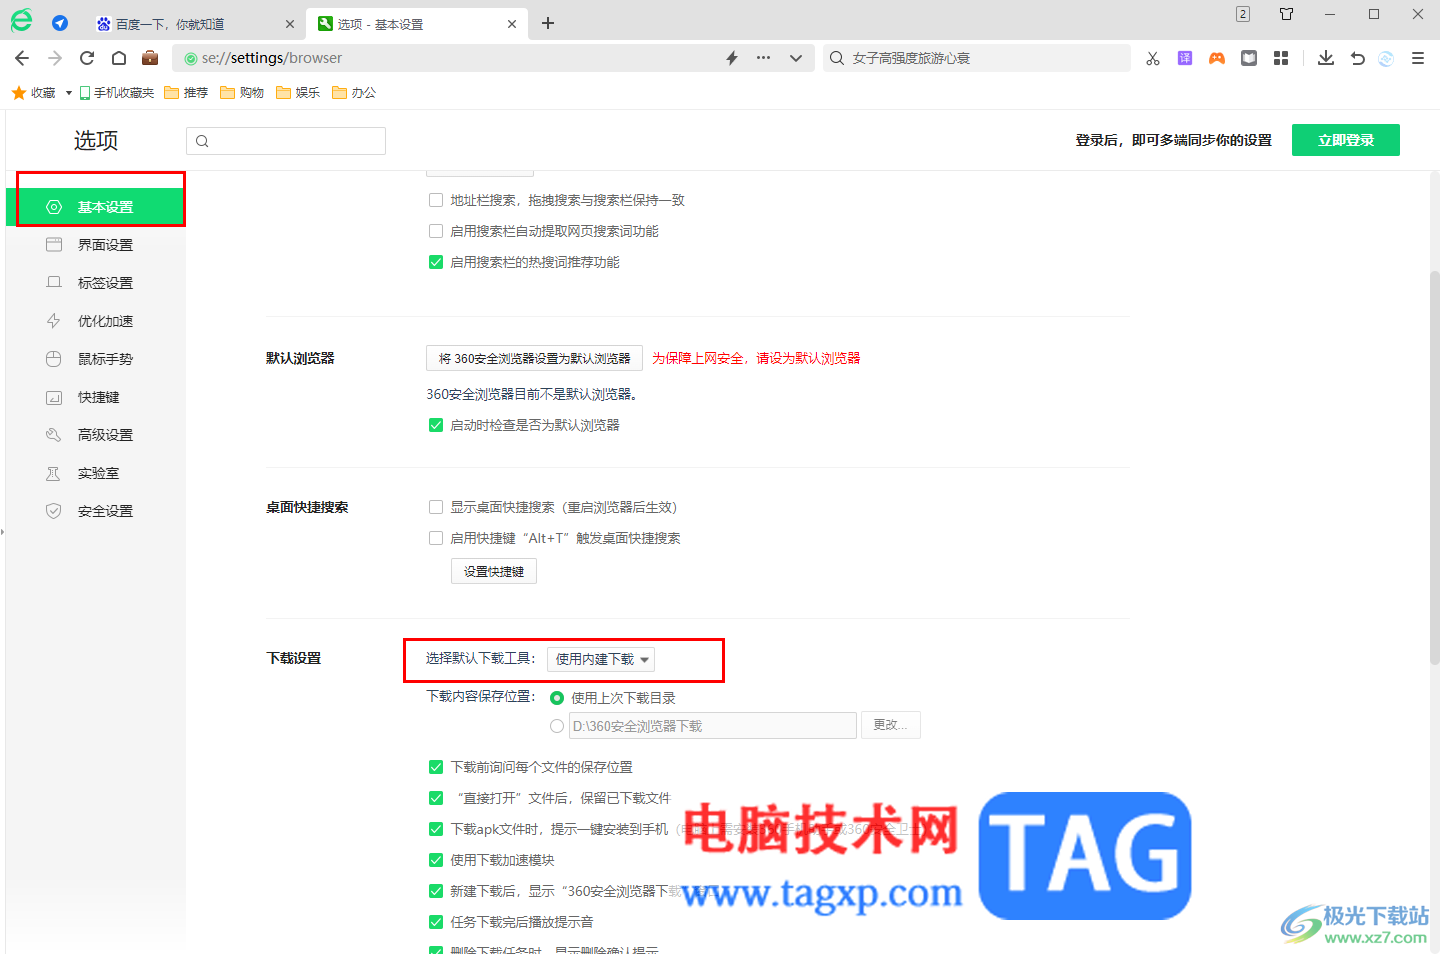Screen dimensions: 1440x954
Task: Open the game controller icon
Action: coord(1217,58)
